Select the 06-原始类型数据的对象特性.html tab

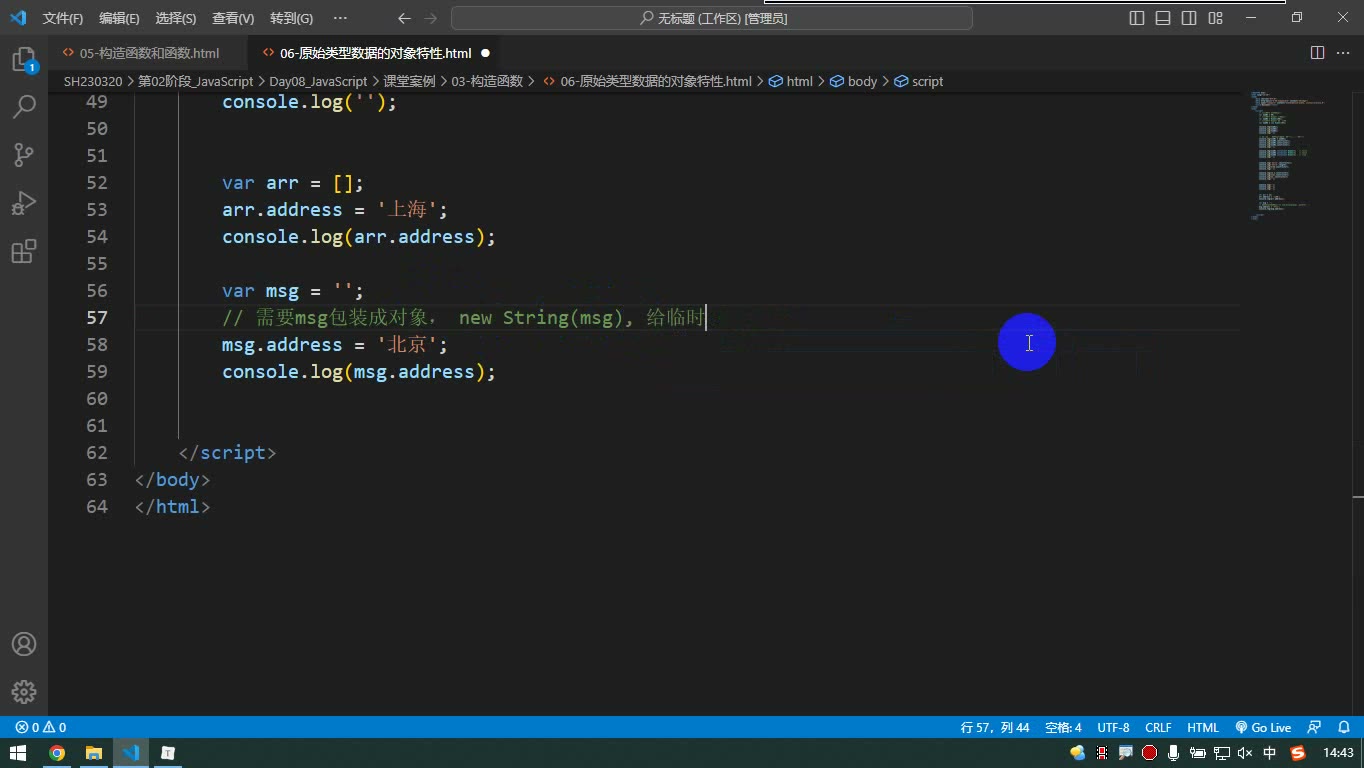[375, 53]
